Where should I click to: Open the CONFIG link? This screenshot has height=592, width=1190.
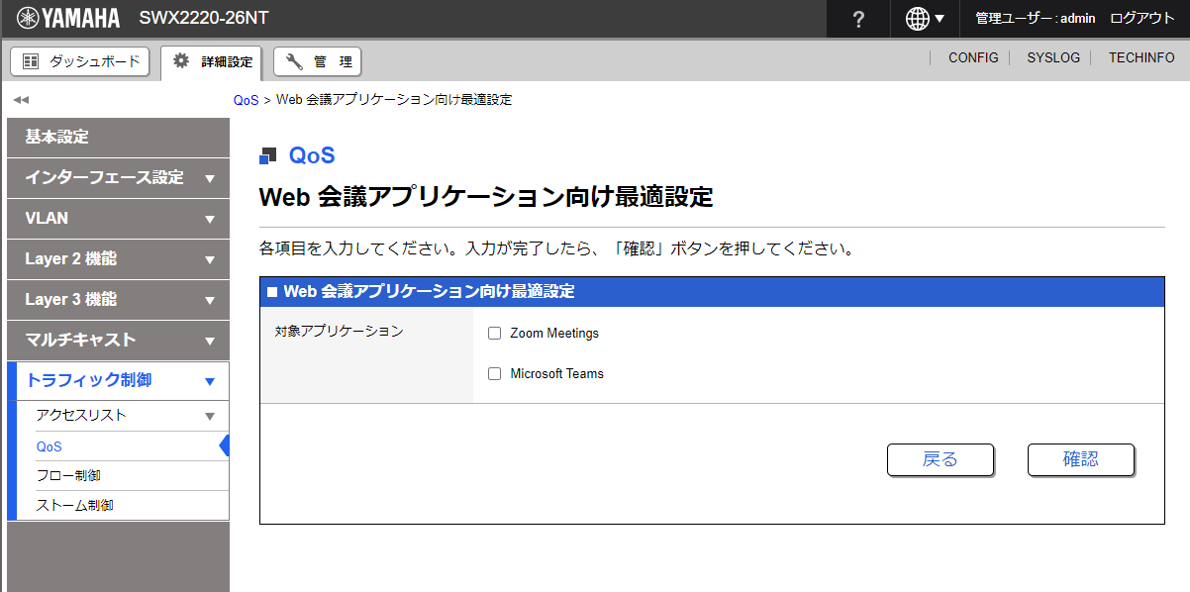[973, 58]
